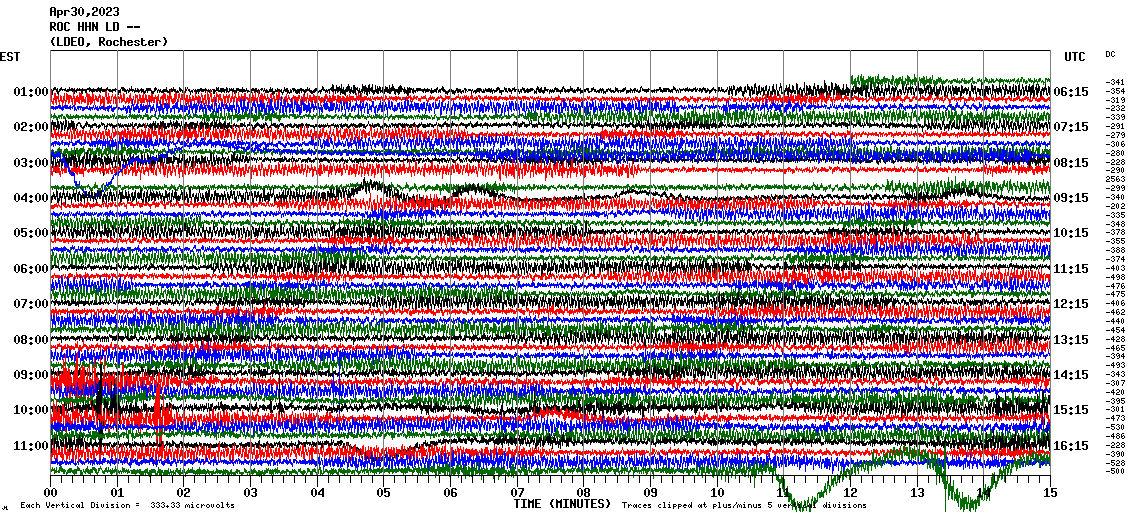
Task: Click the UTC column header
Action: coord(1073,57)
